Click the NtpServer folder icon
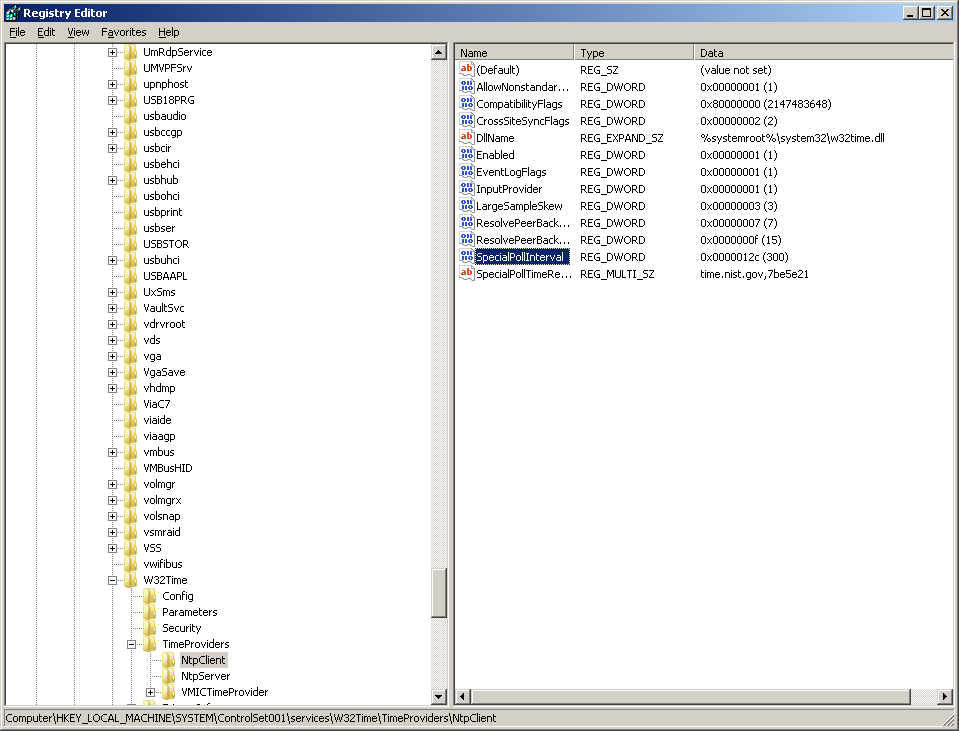This screenshot has width=959, height=731. click(x=169, y=676)
